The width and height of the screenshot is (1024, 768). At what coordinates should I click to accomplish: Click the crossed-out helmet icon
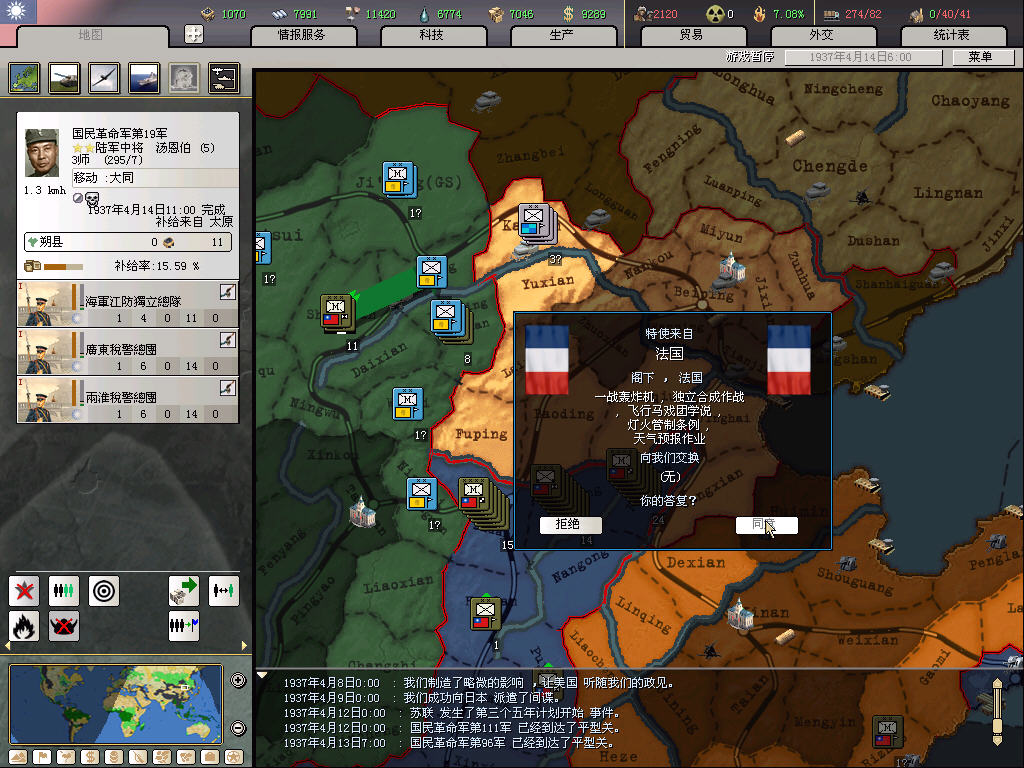tap(64, 626)
